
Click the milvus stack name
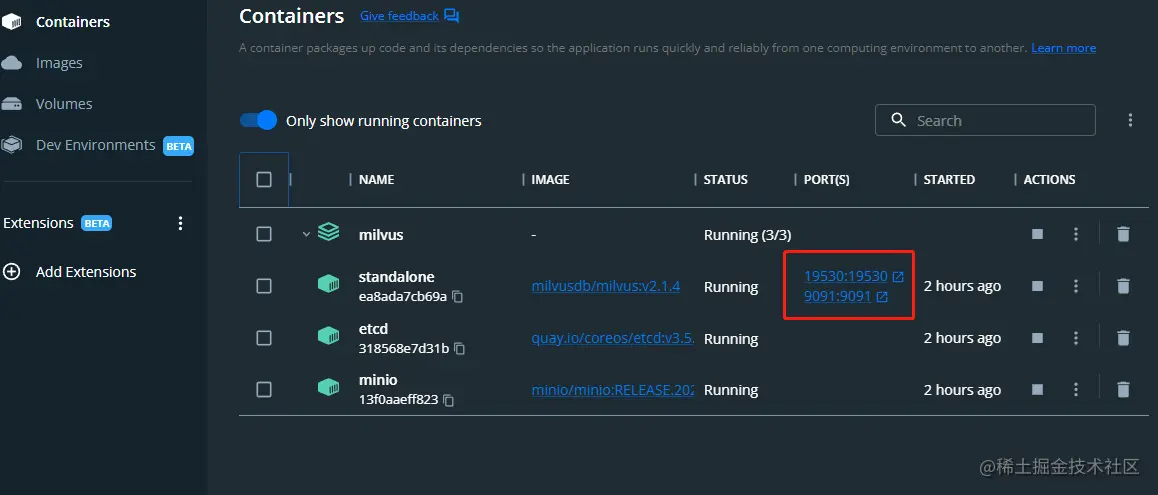click(381, 235)
